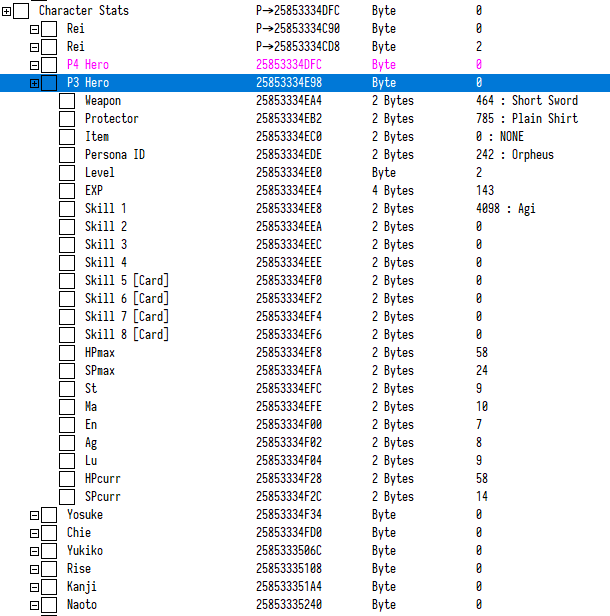The image size is (610, 616).
Task: Collapse the Chie entry expander
Action: pyautogui.click(x=35, y=534)
